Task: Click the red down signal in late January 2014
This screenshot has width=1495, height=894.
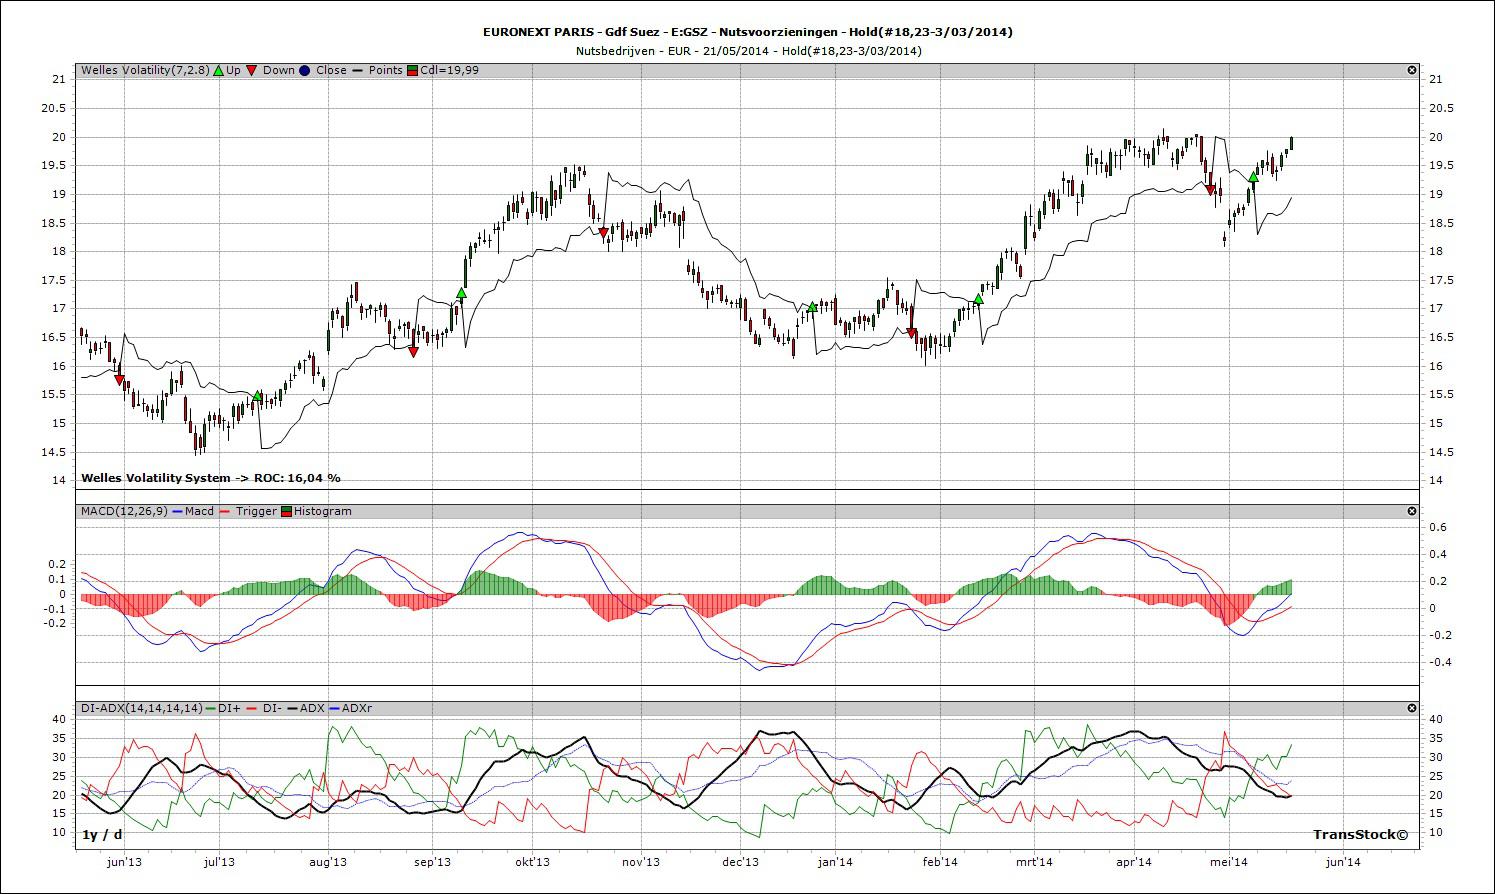Action: (911, 333)
